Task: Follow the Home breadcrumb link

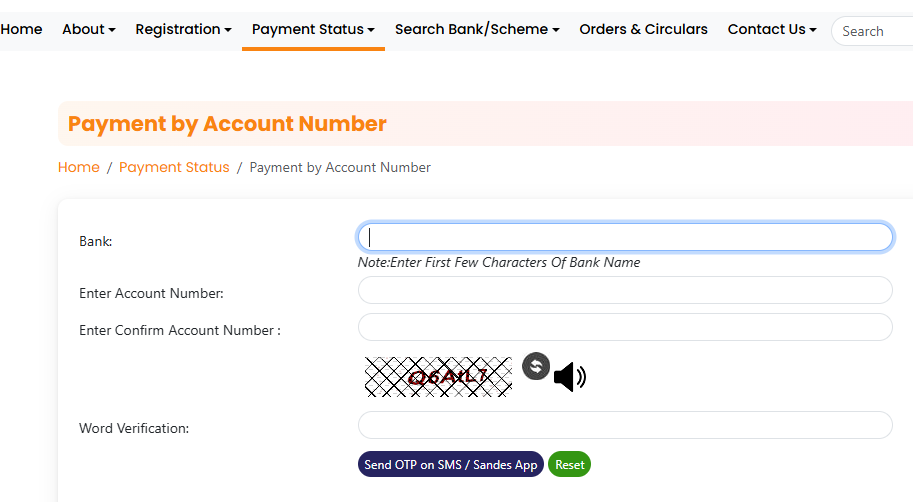Action: tap(79, 168)
